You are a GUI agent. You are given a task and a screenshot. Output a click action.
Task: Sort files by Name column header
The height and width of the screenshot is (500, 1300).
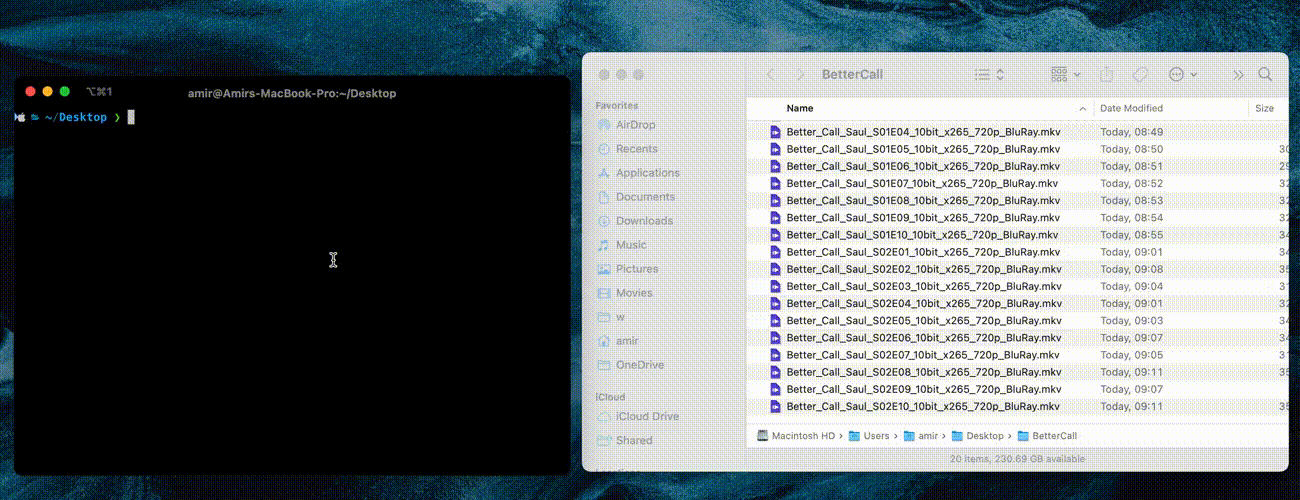pos(800,108)
